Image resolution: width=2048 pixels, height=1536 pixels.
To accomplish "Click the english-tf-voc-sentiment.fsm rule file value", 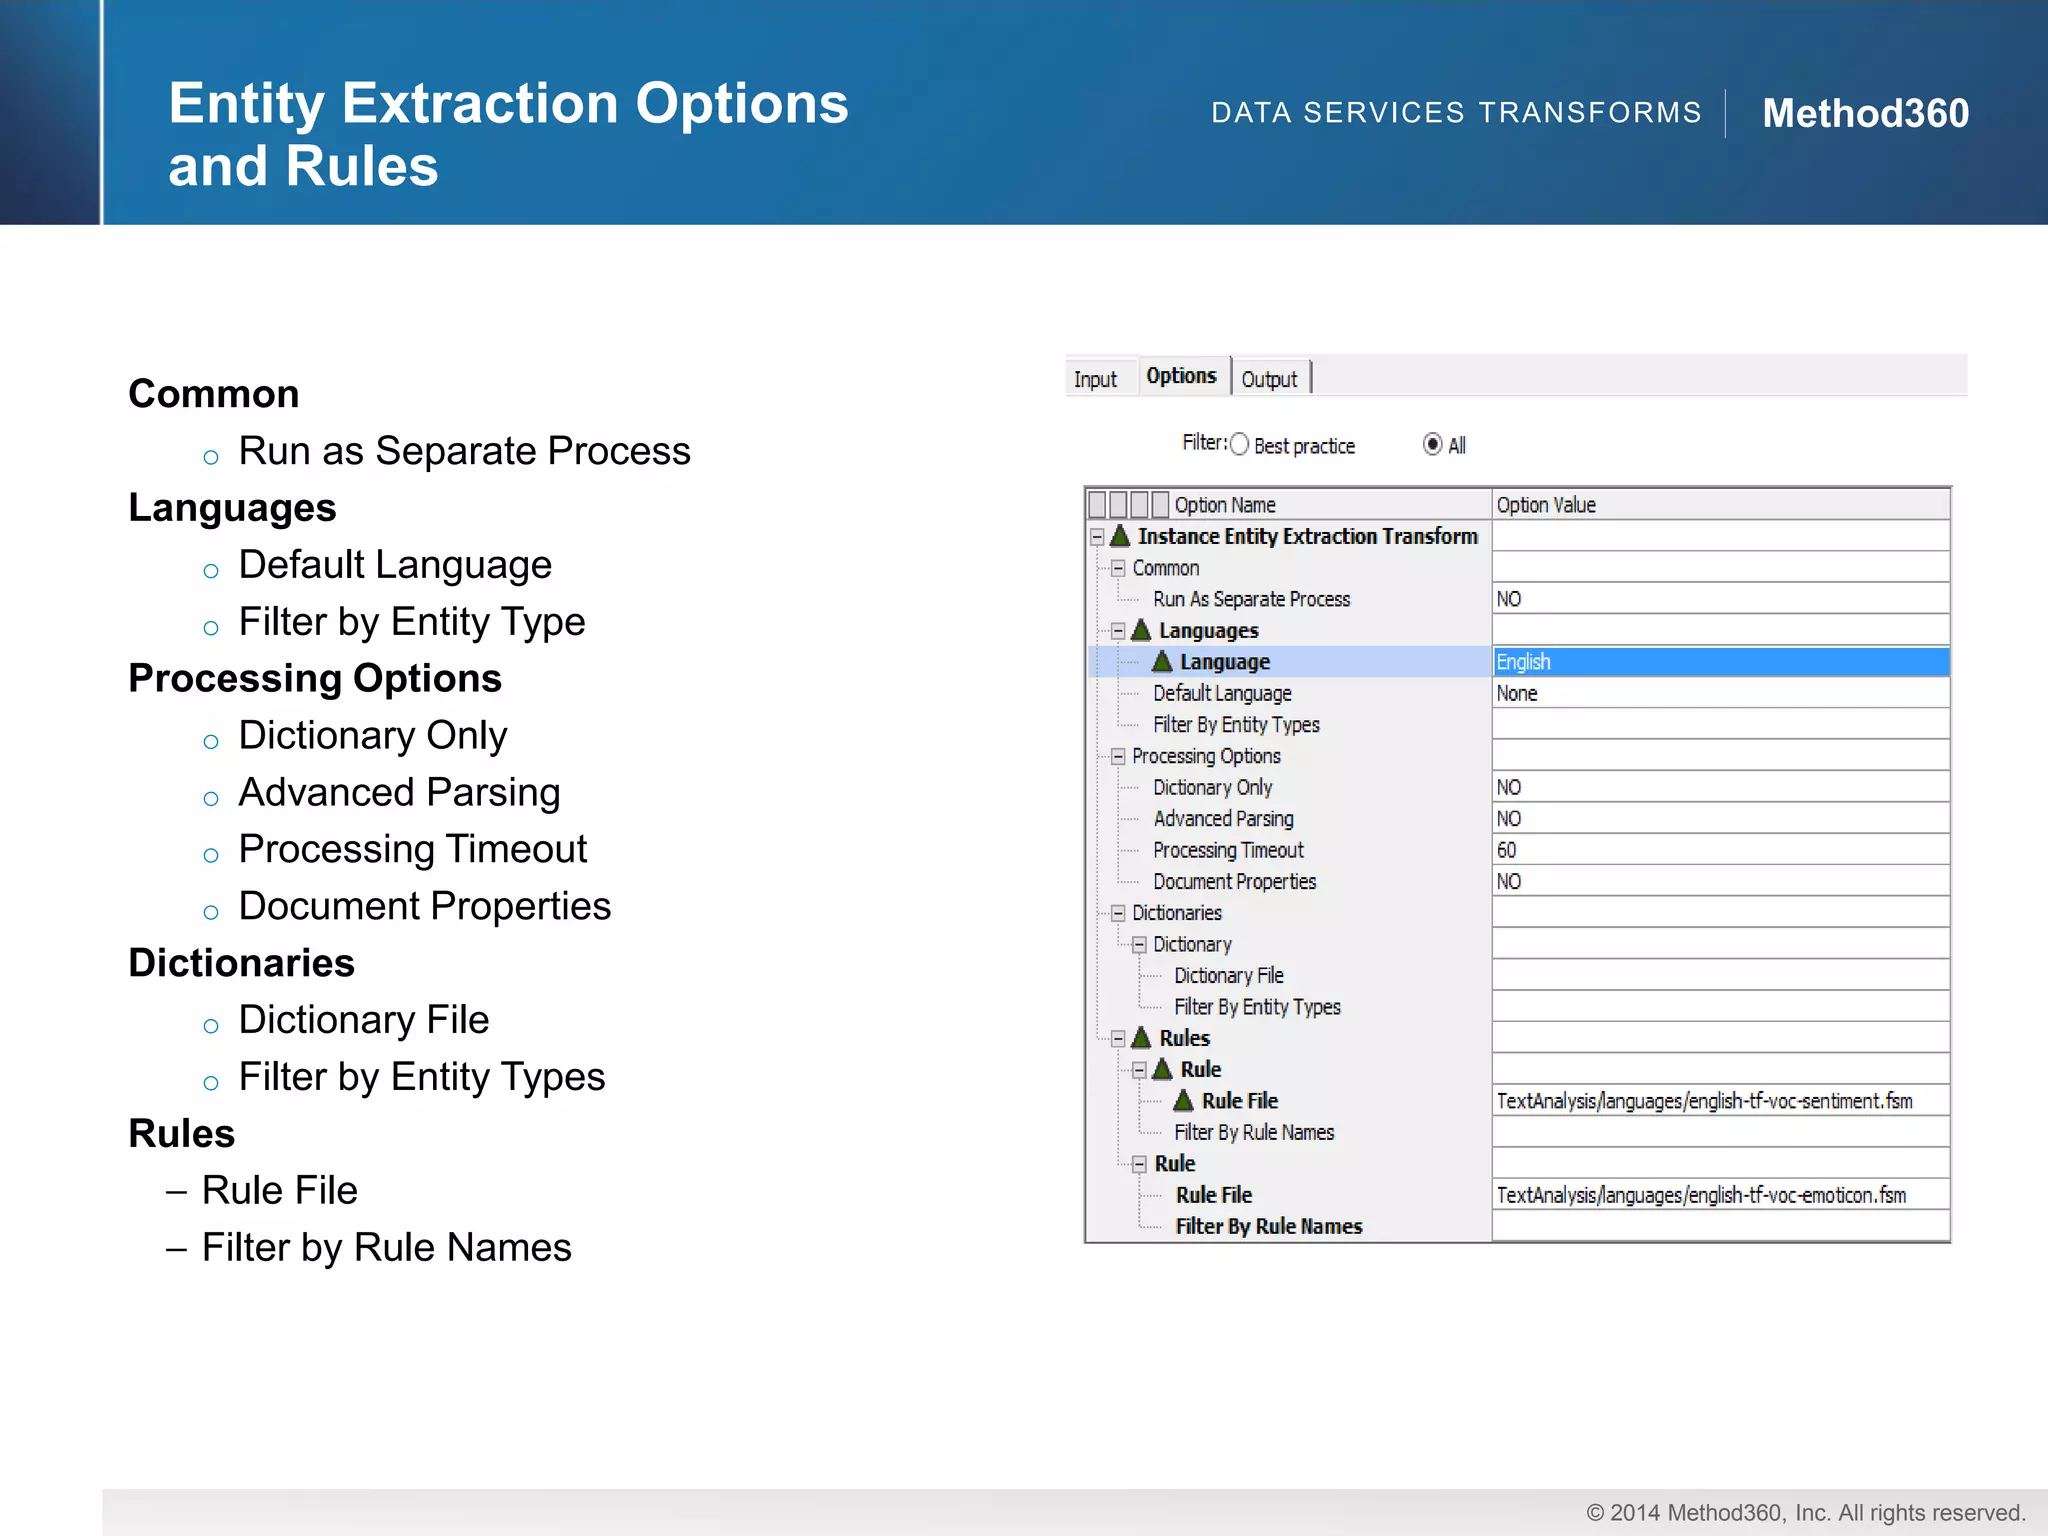I will (1720, 1101).
